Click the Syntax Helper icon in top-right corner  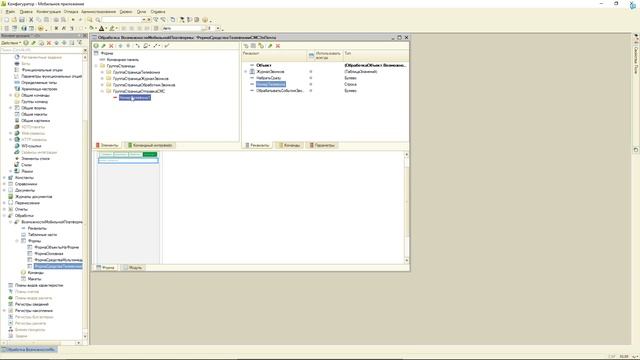coord(633,6)
